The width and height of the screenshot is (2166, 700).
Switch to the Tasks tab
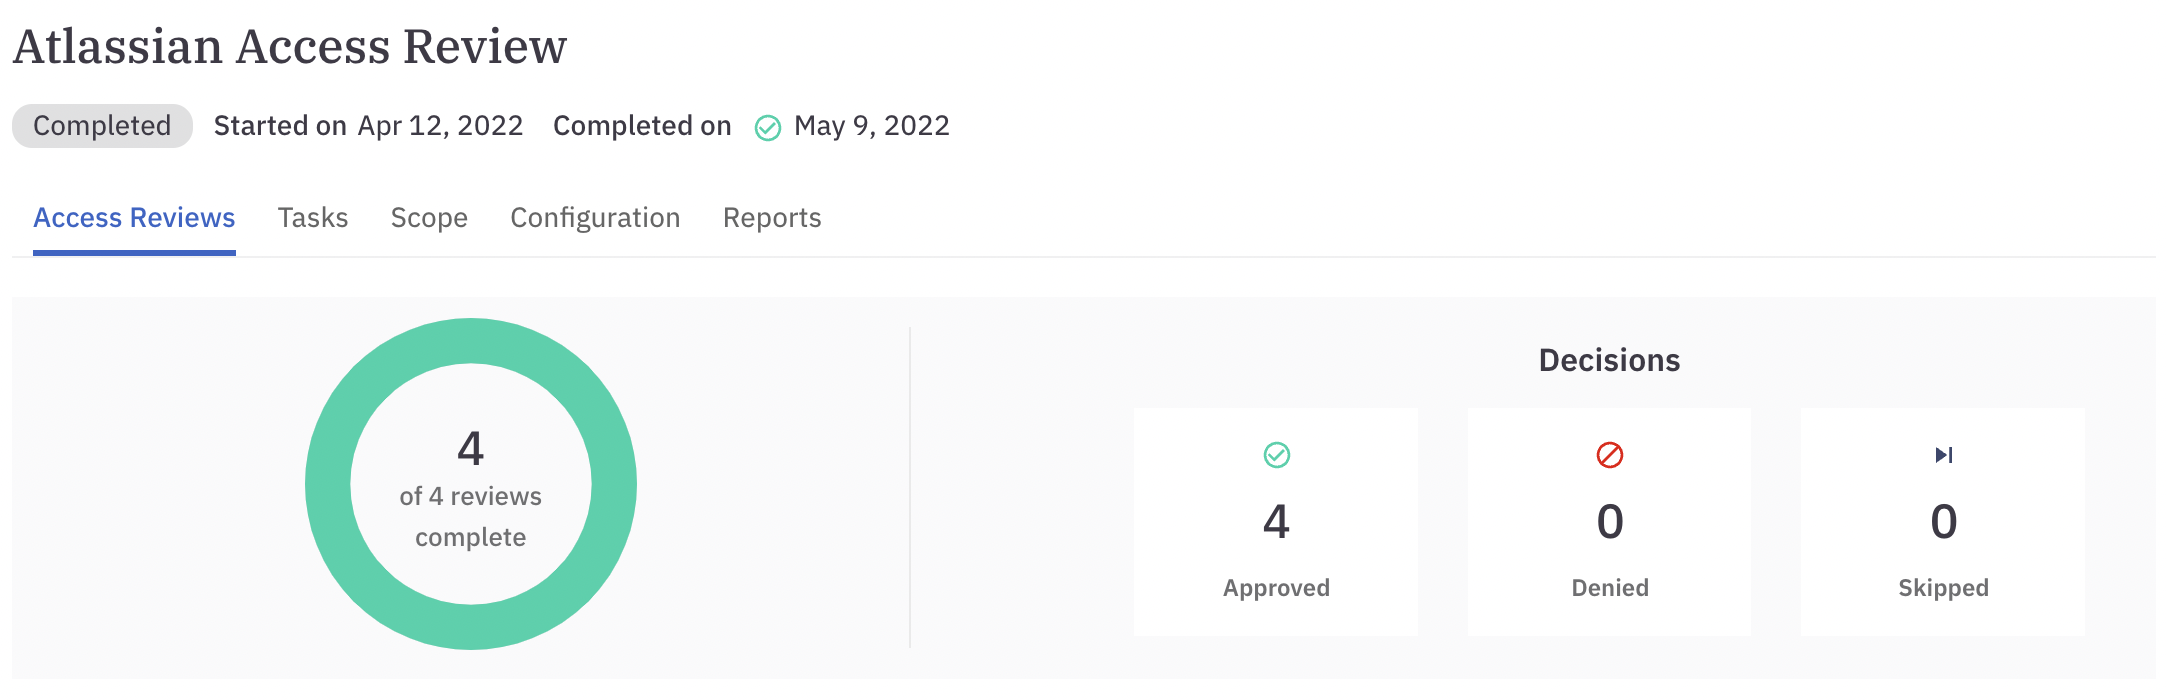pyautogui.click(x=313, y=218)
